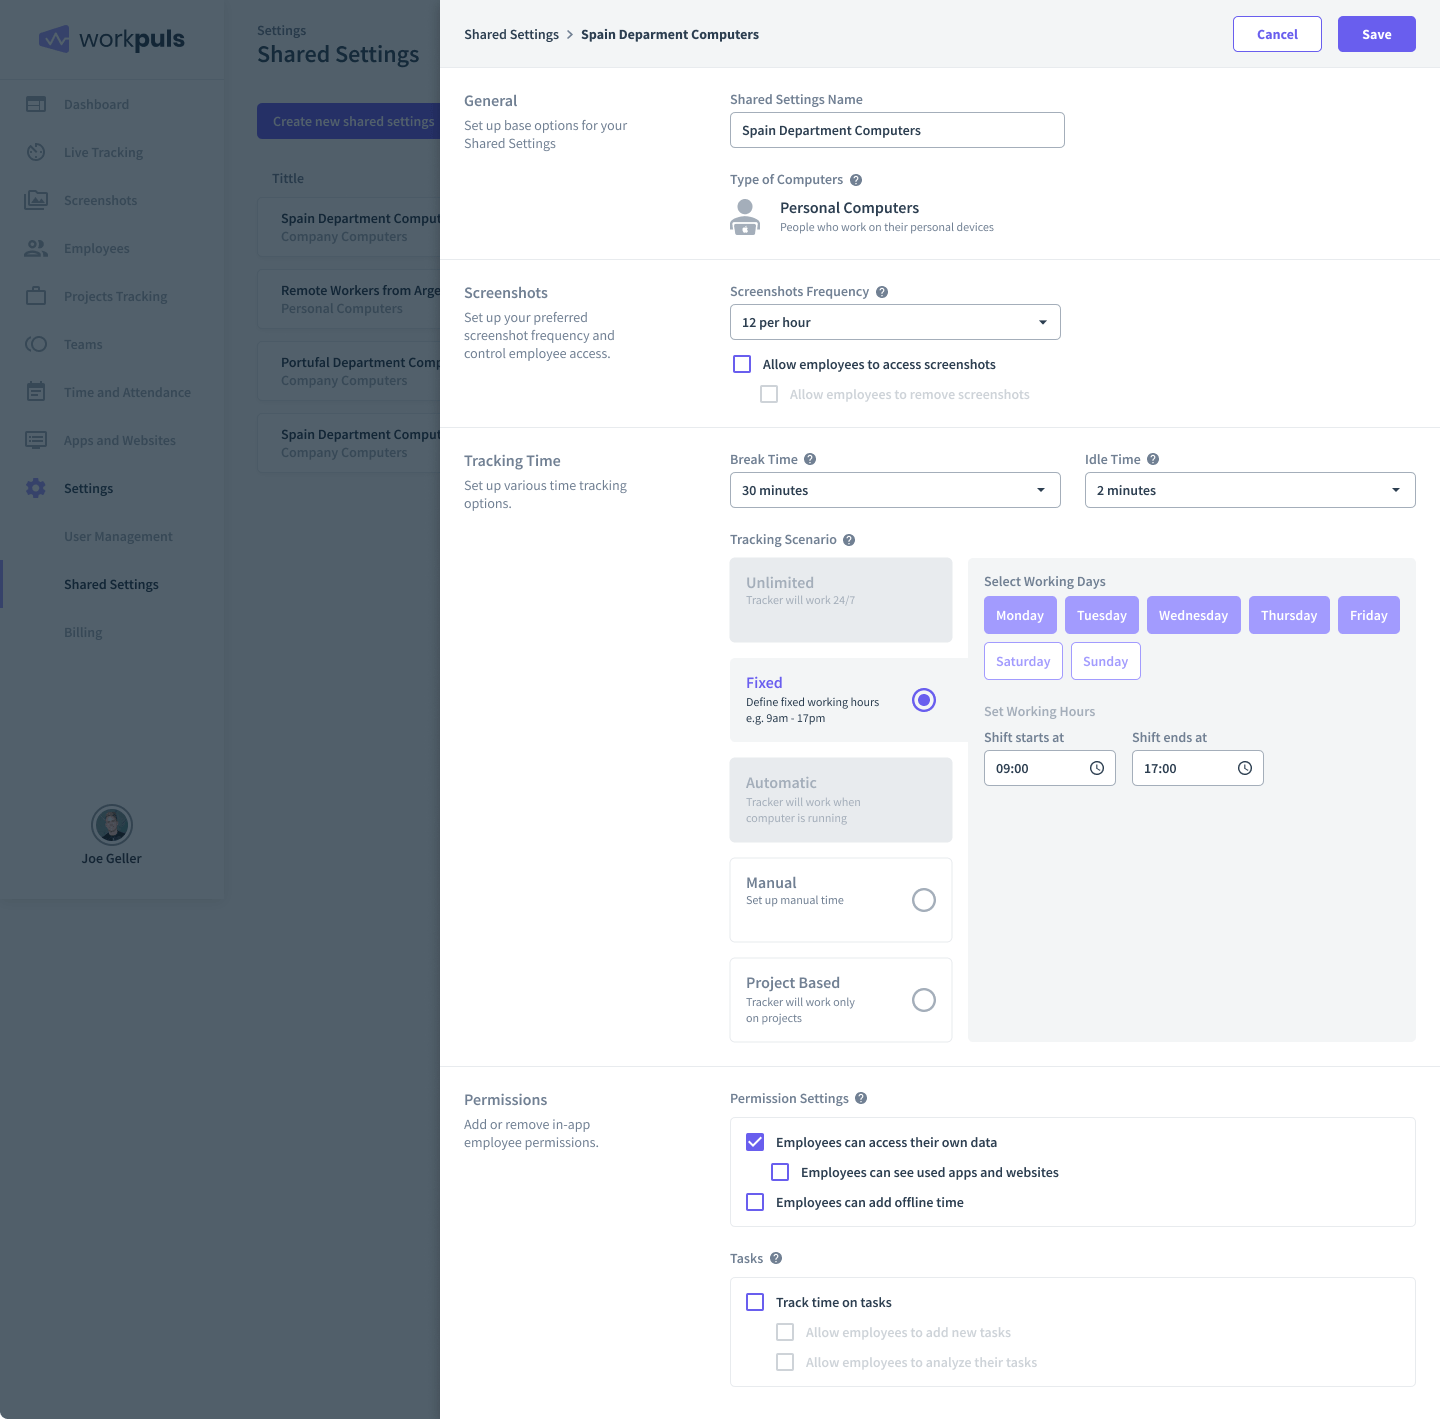Open Projects Tracking via its icon
This screenshot has height=1419, width=1440.
[36, 296]
